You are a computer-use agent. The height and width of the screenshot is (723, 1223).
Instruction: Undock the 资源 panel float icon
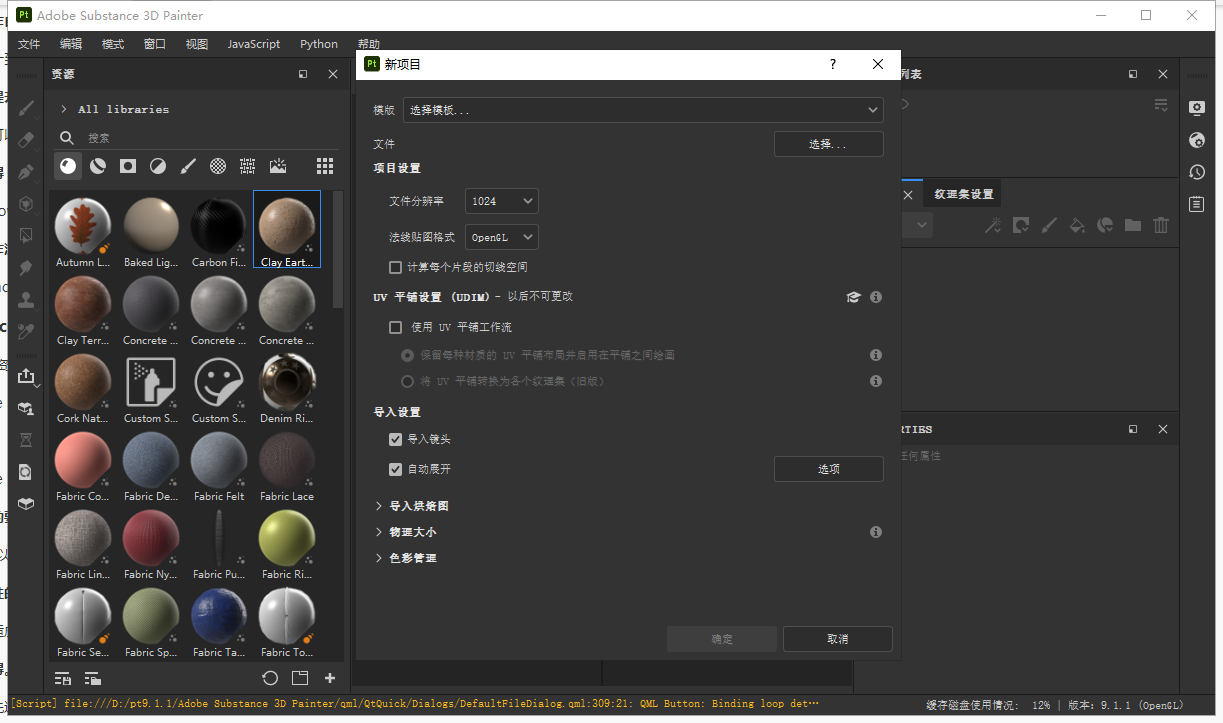pyautogui.click(x=303, y=74)
